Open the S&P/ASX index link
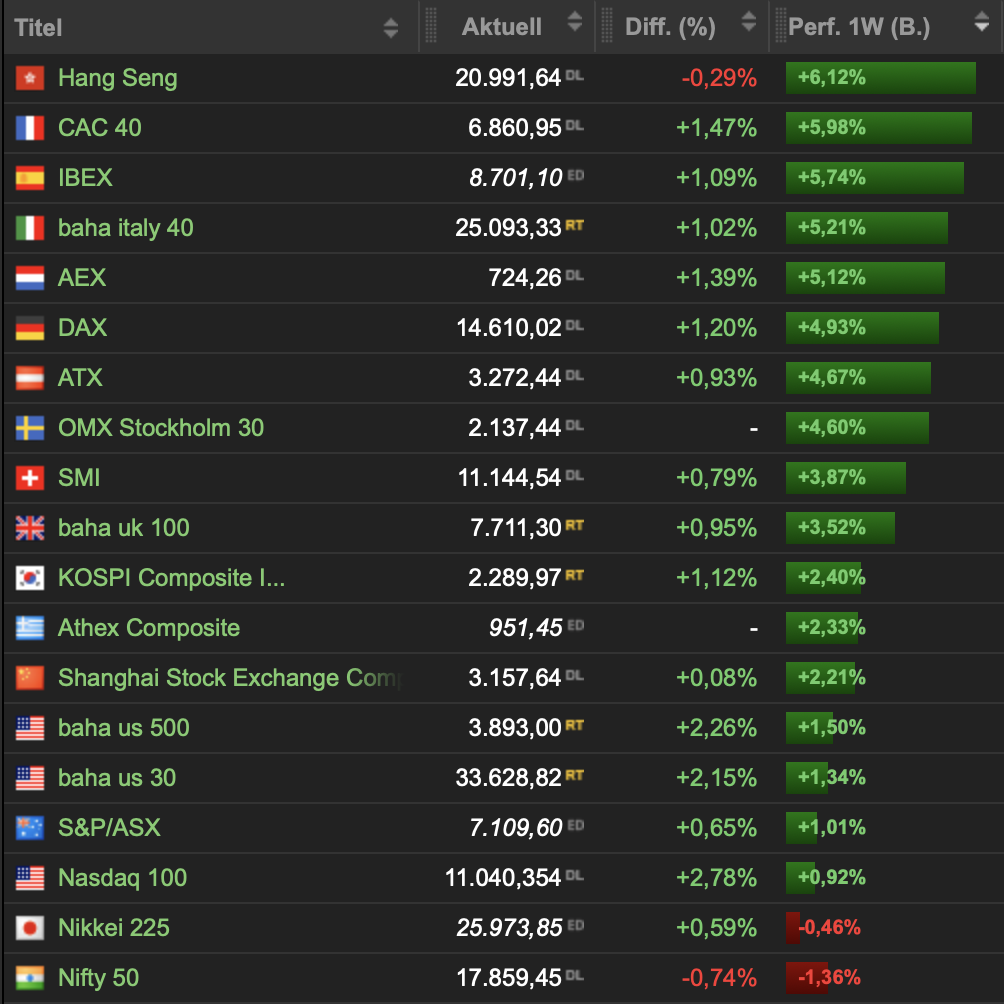1004x1004 pixels. pos(109,827)
